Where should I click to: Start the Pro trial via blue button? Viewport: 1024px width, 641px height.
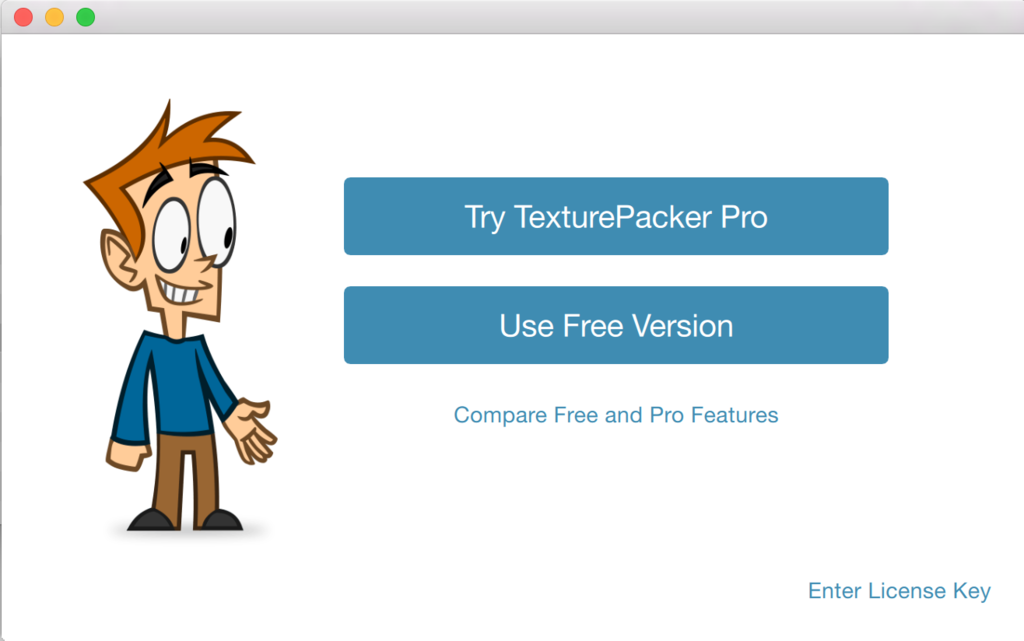point(616,216)
